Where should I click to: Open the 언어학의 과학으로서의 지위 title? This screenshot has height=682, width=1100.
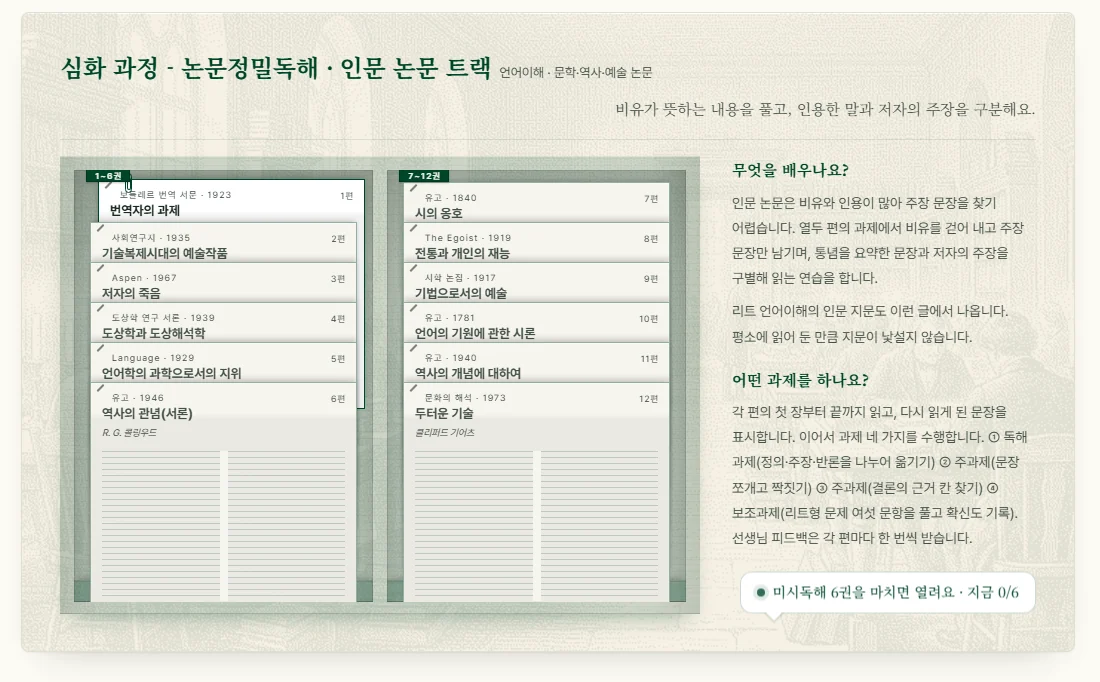(x=171, y=373)
